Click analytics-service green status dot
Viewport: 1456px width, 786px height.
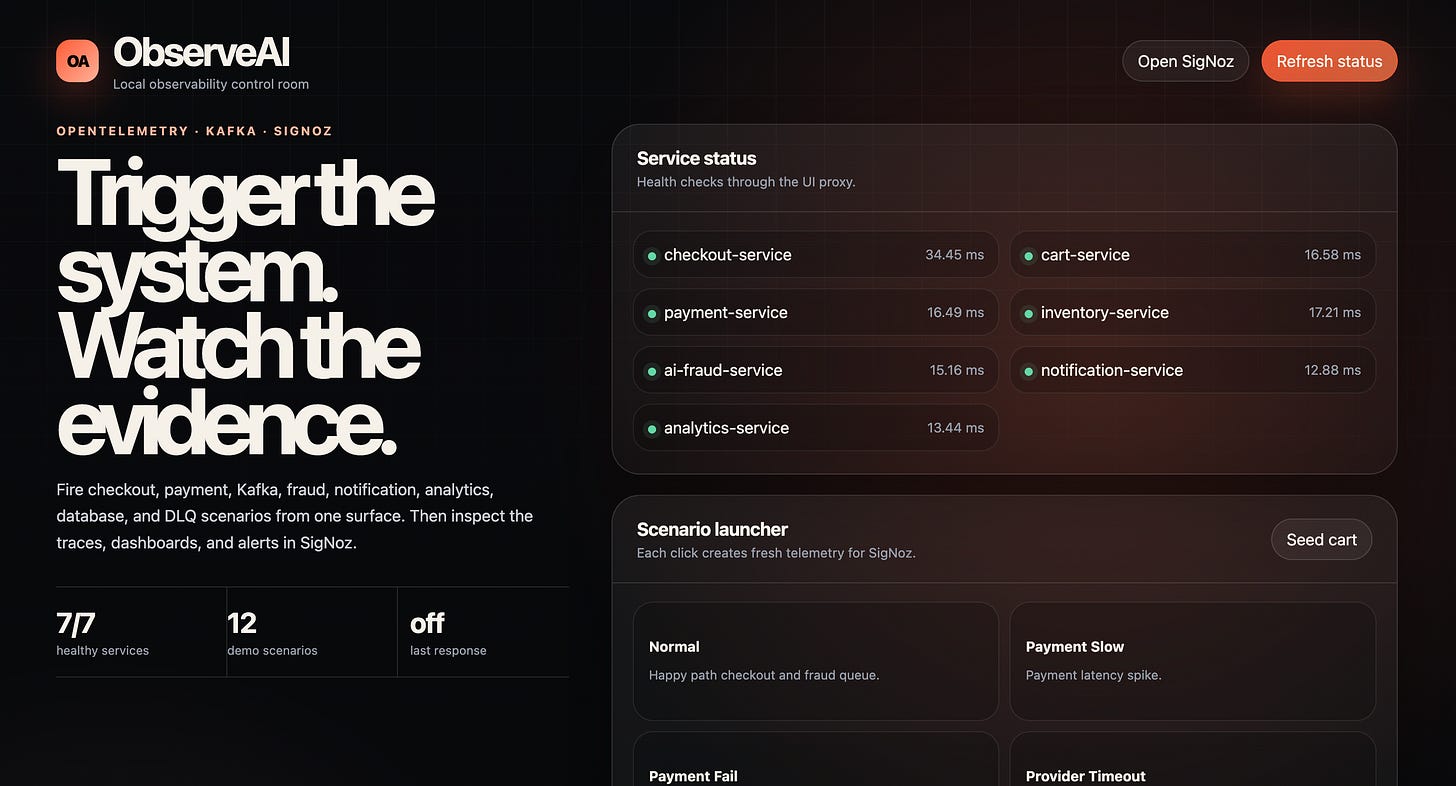coord(651,429)
